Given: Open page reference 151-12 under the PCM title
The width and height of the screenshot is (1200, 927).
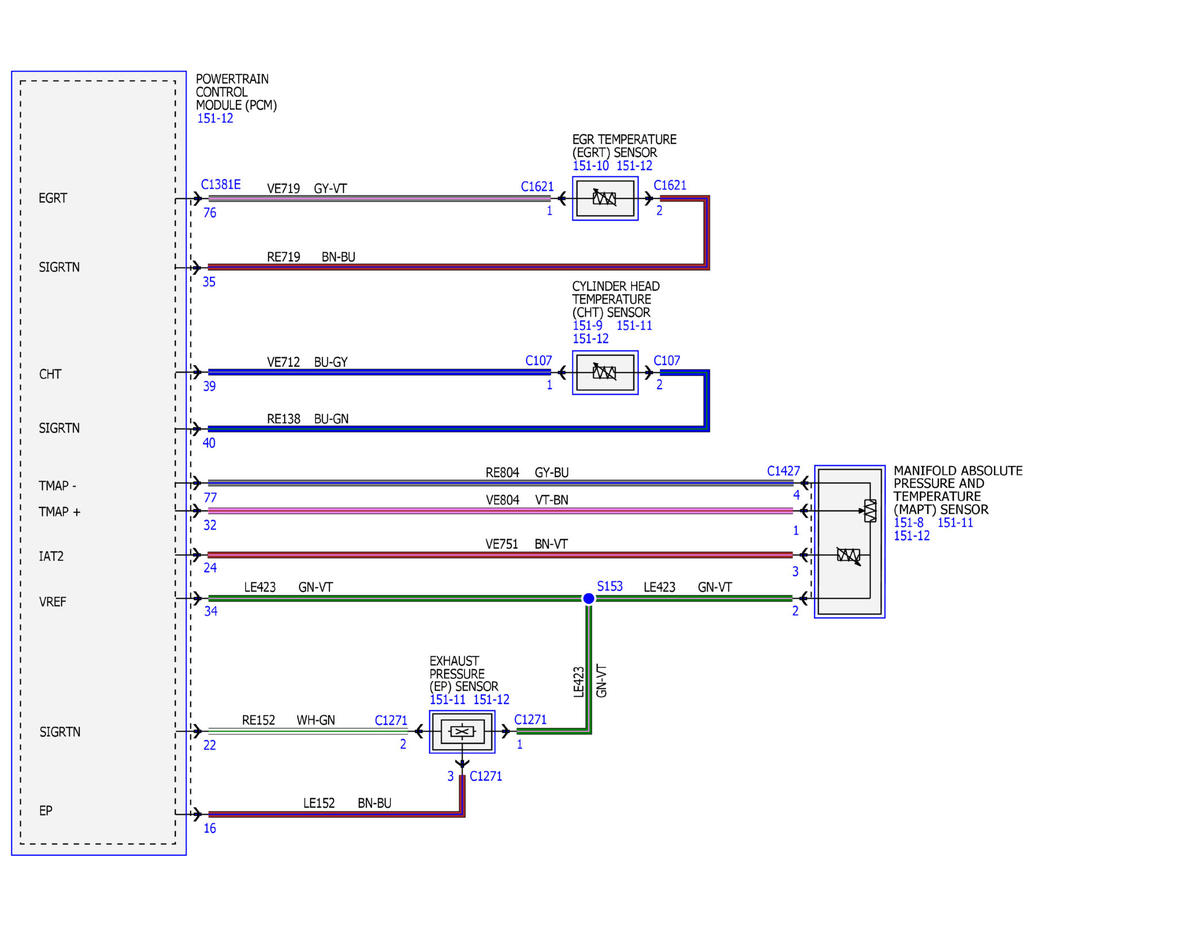Looking at the screenshot, I should (215, 119).
